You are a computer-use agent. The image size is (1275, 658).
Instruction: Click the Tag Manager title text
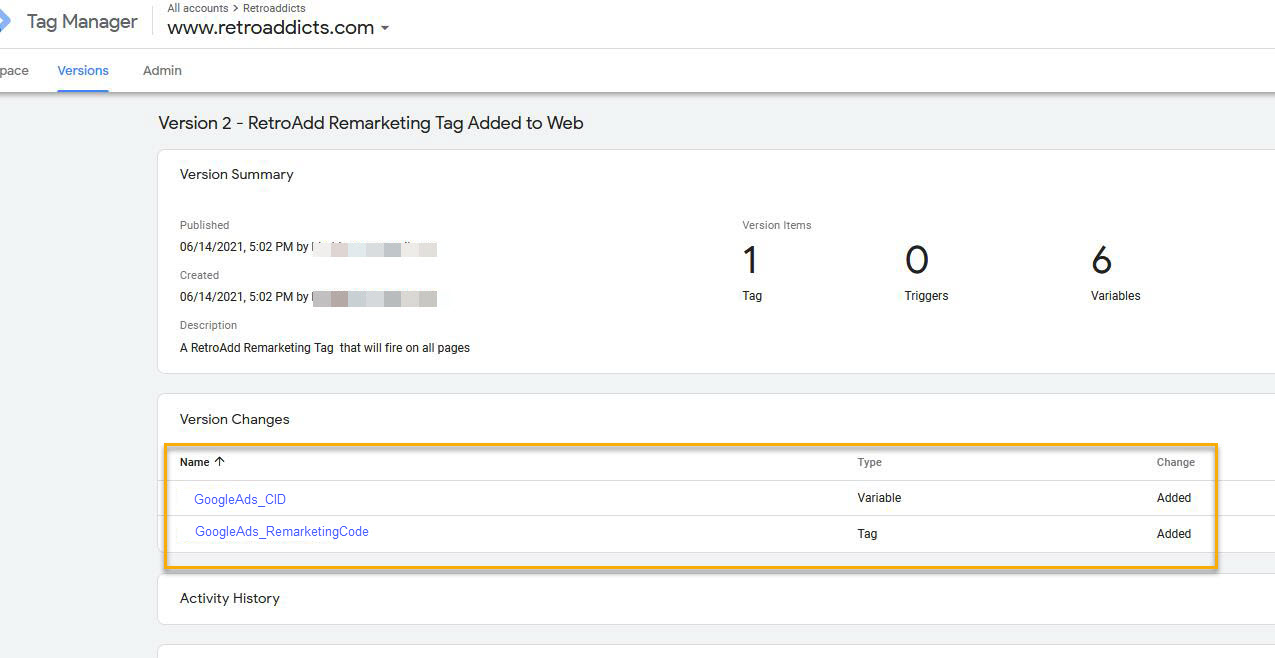tap(82, 21)
